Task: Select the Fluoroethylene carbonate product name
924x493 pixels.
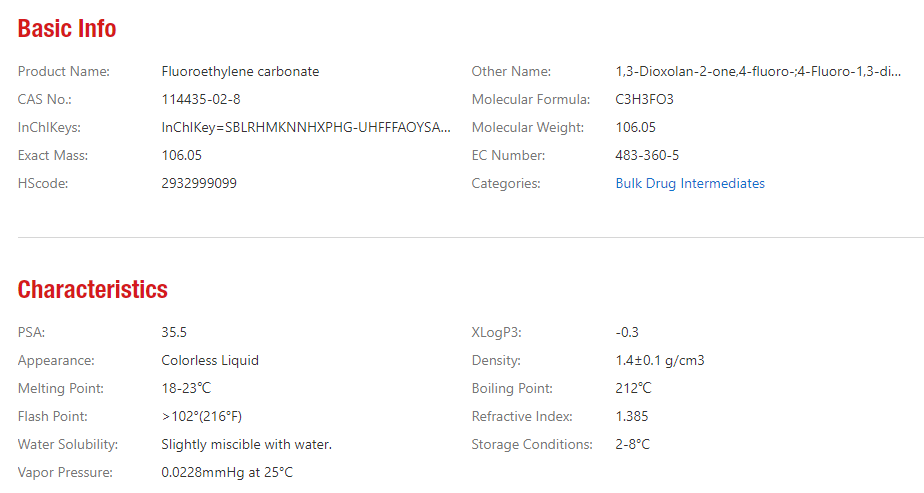Action: [x=240, y=71]
